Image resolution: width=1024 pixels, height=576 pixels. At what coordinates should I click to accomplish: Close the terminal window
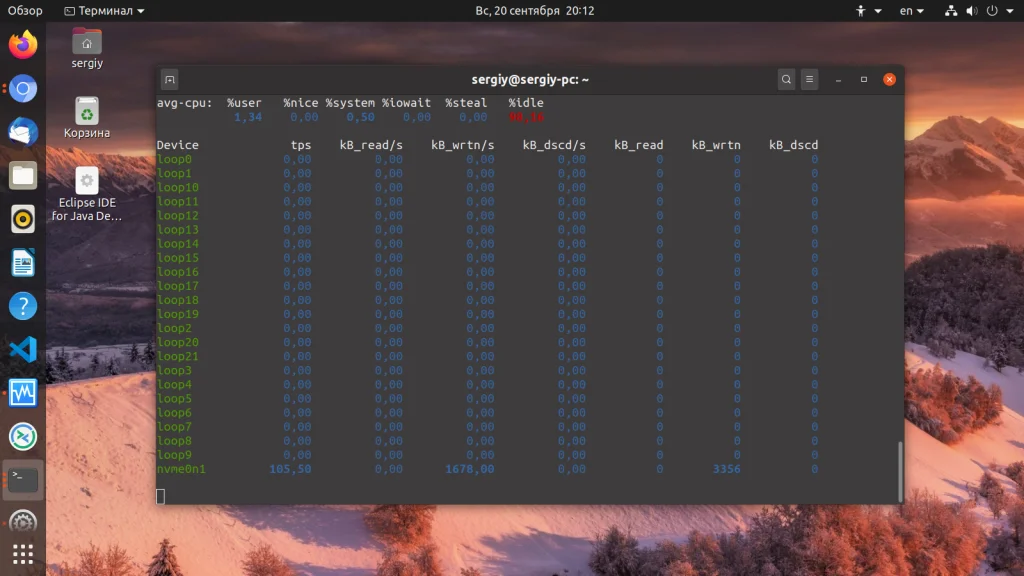889,80
